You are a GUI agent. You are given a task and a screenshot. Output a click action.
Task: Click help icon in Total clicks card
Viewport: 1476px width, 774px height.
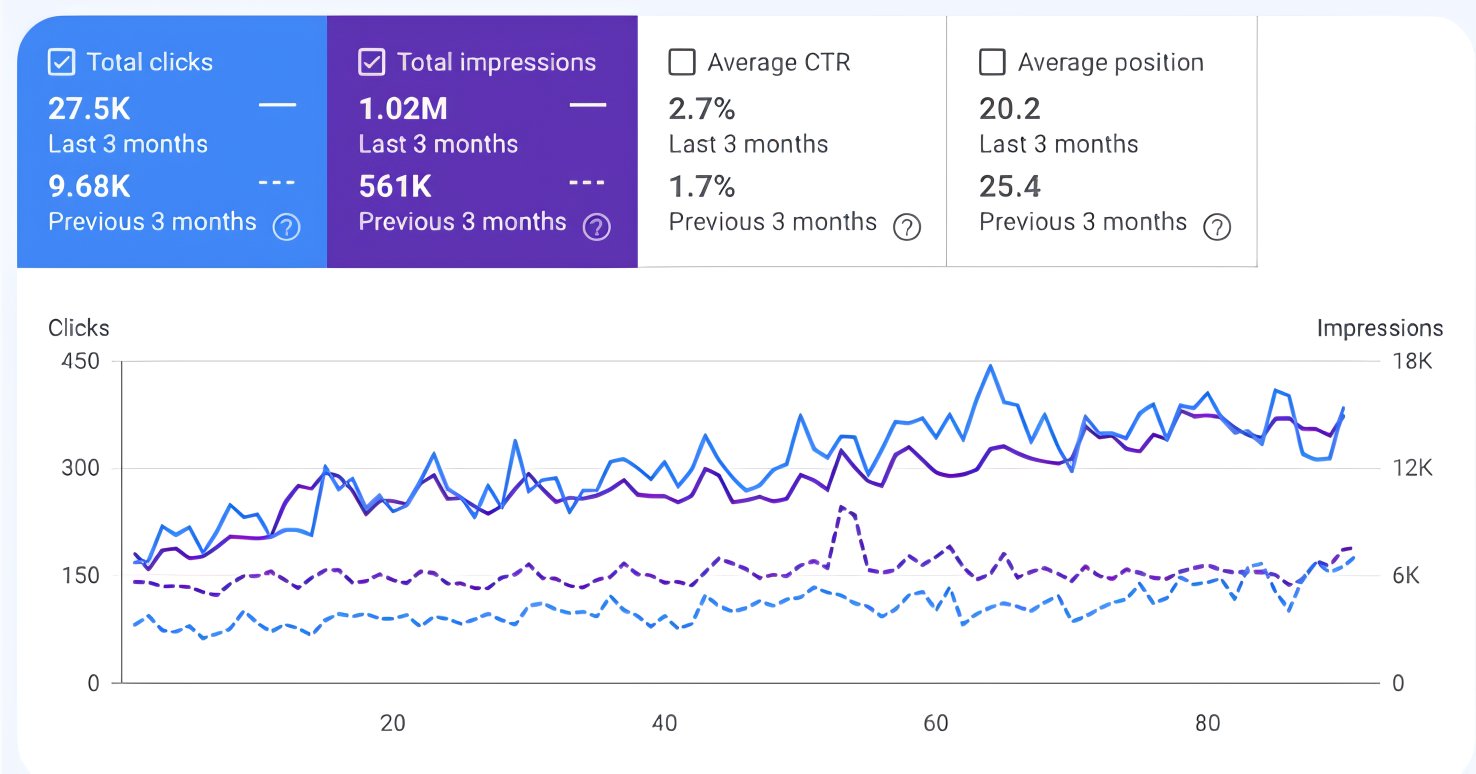coord(286,227)
